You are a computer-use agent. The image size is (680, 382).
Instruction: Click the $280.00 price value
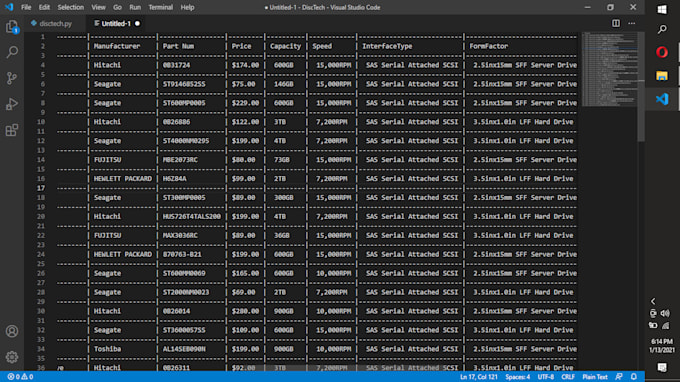(x=245, y=311)
